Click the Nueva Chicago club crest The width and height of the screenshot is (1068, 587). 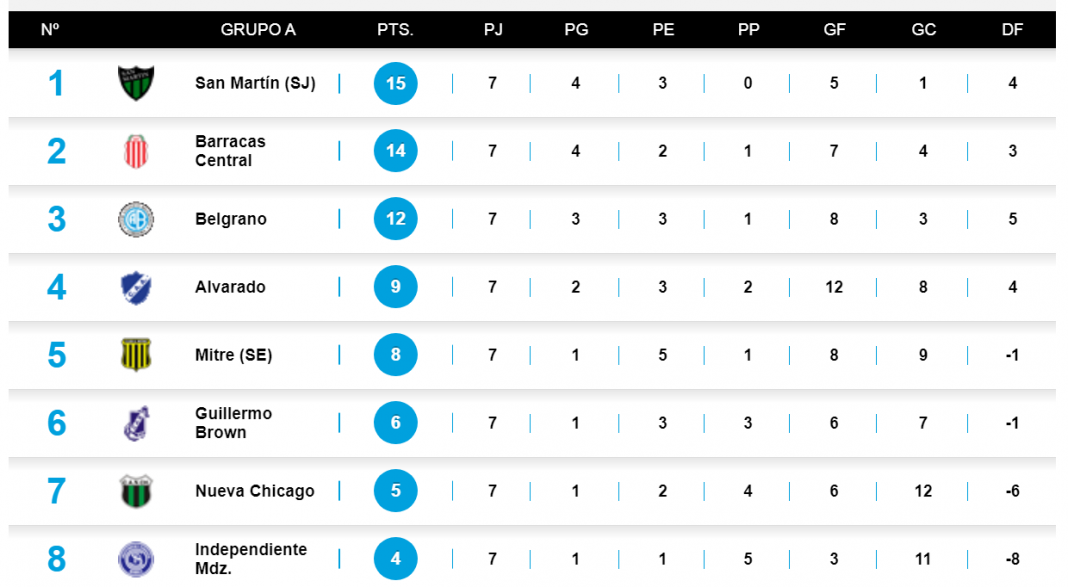click(x=135, y=491)
